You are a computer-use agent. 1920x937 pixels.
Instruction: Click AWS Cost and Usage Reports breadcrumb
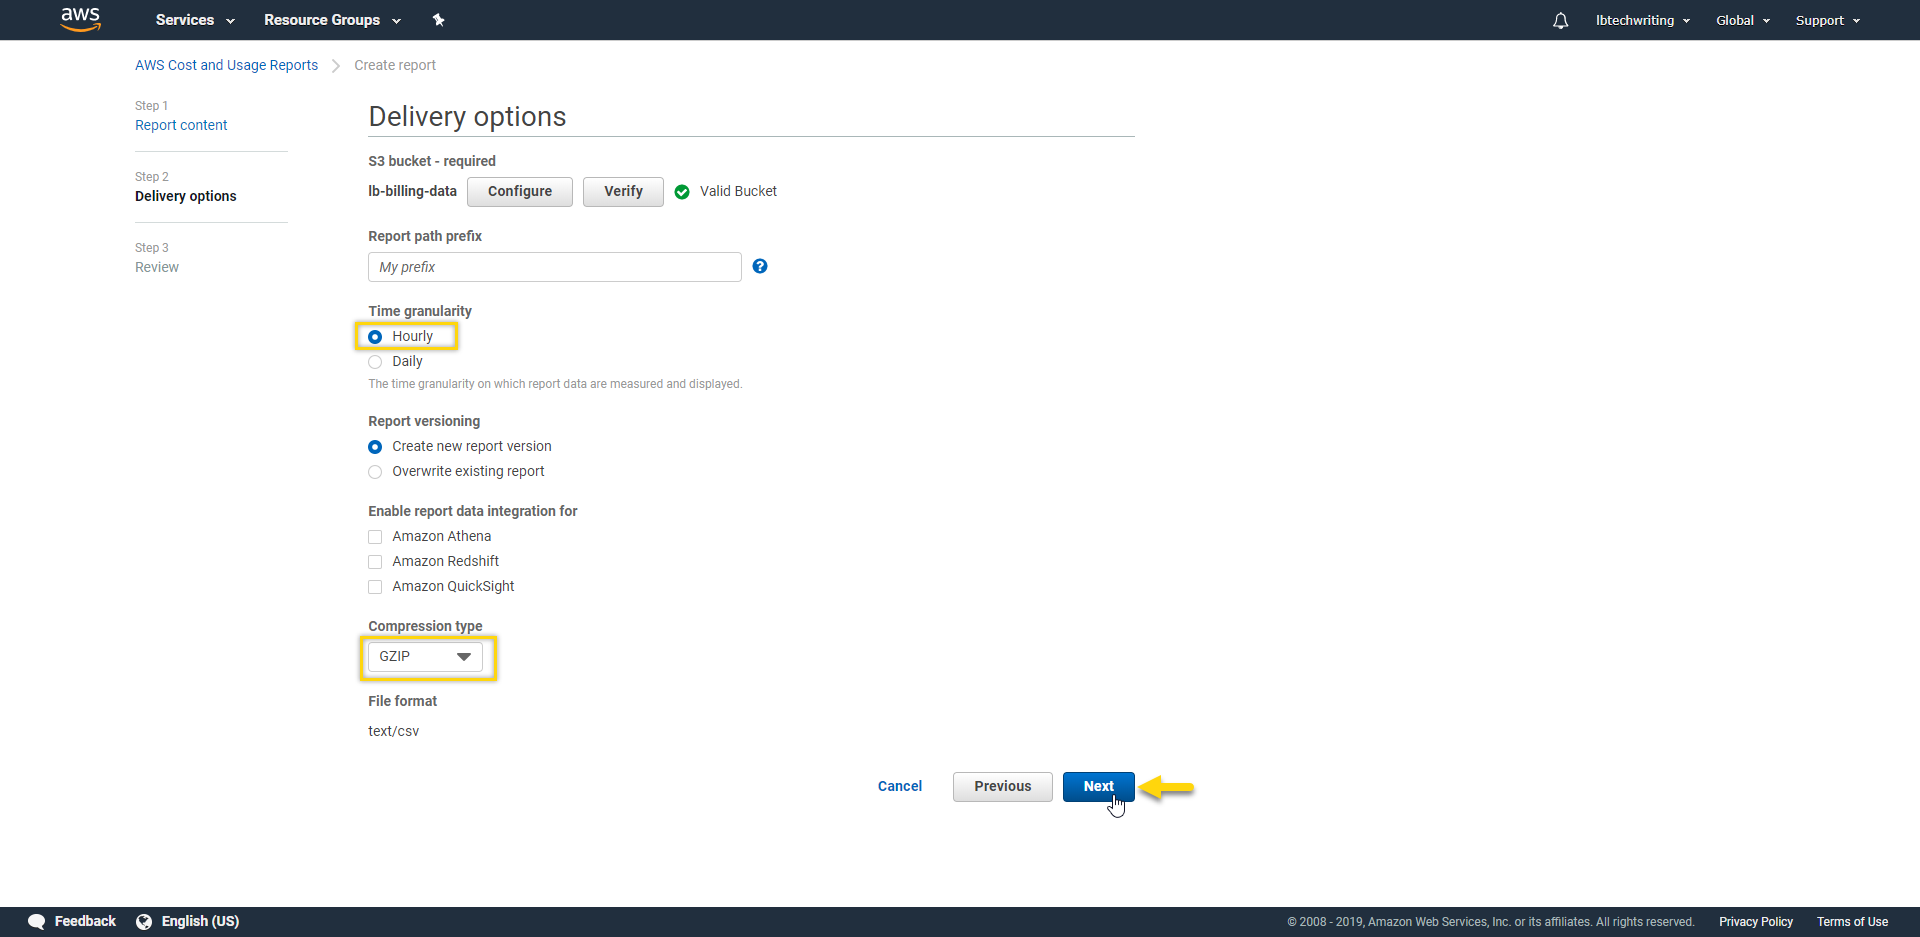tap(226, 65)
